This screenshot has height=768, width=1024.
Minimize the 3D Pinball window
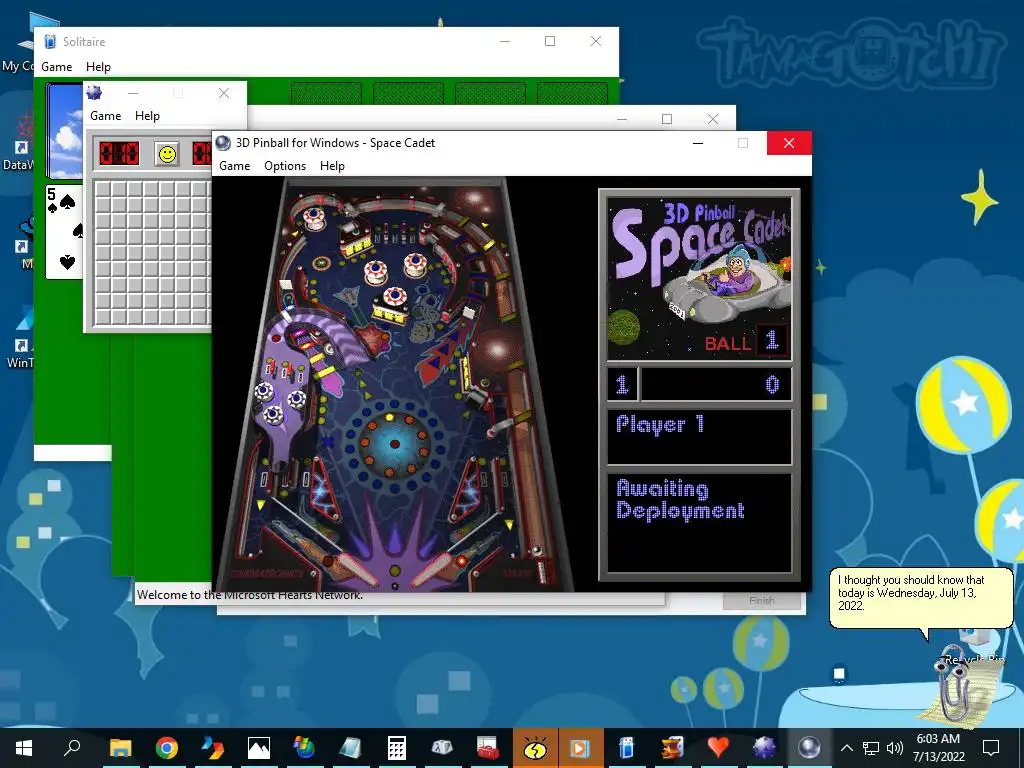click(x=698, y=143)
